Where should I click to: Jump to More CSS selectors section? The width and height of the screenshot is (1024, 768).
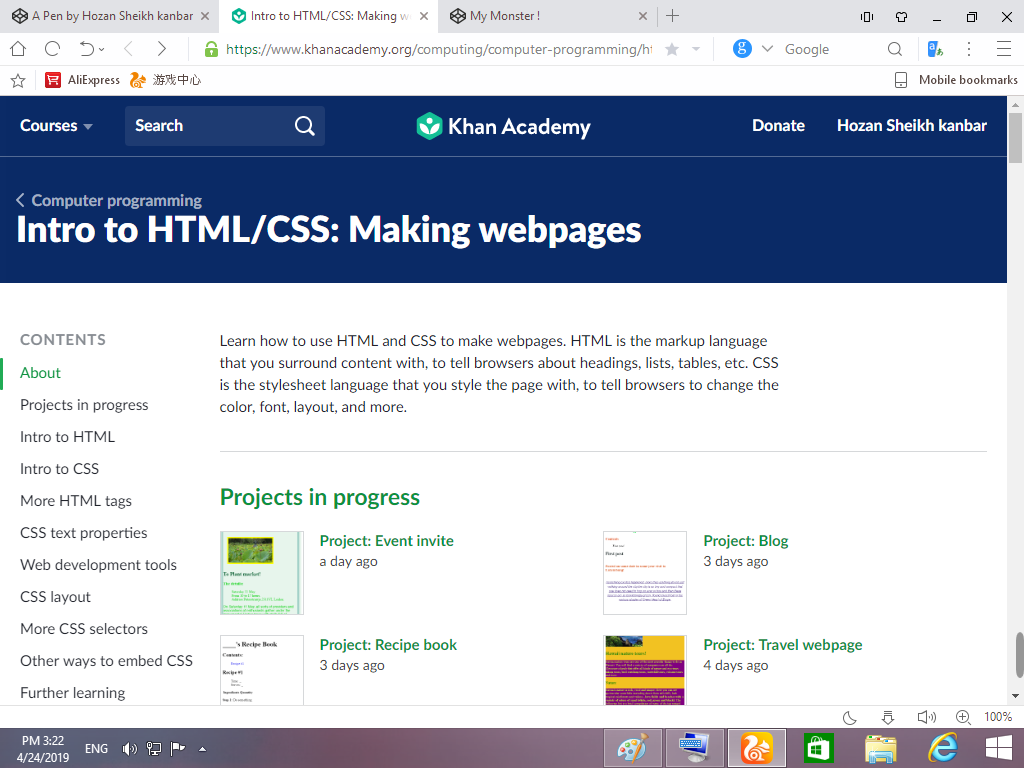point(84,629)
